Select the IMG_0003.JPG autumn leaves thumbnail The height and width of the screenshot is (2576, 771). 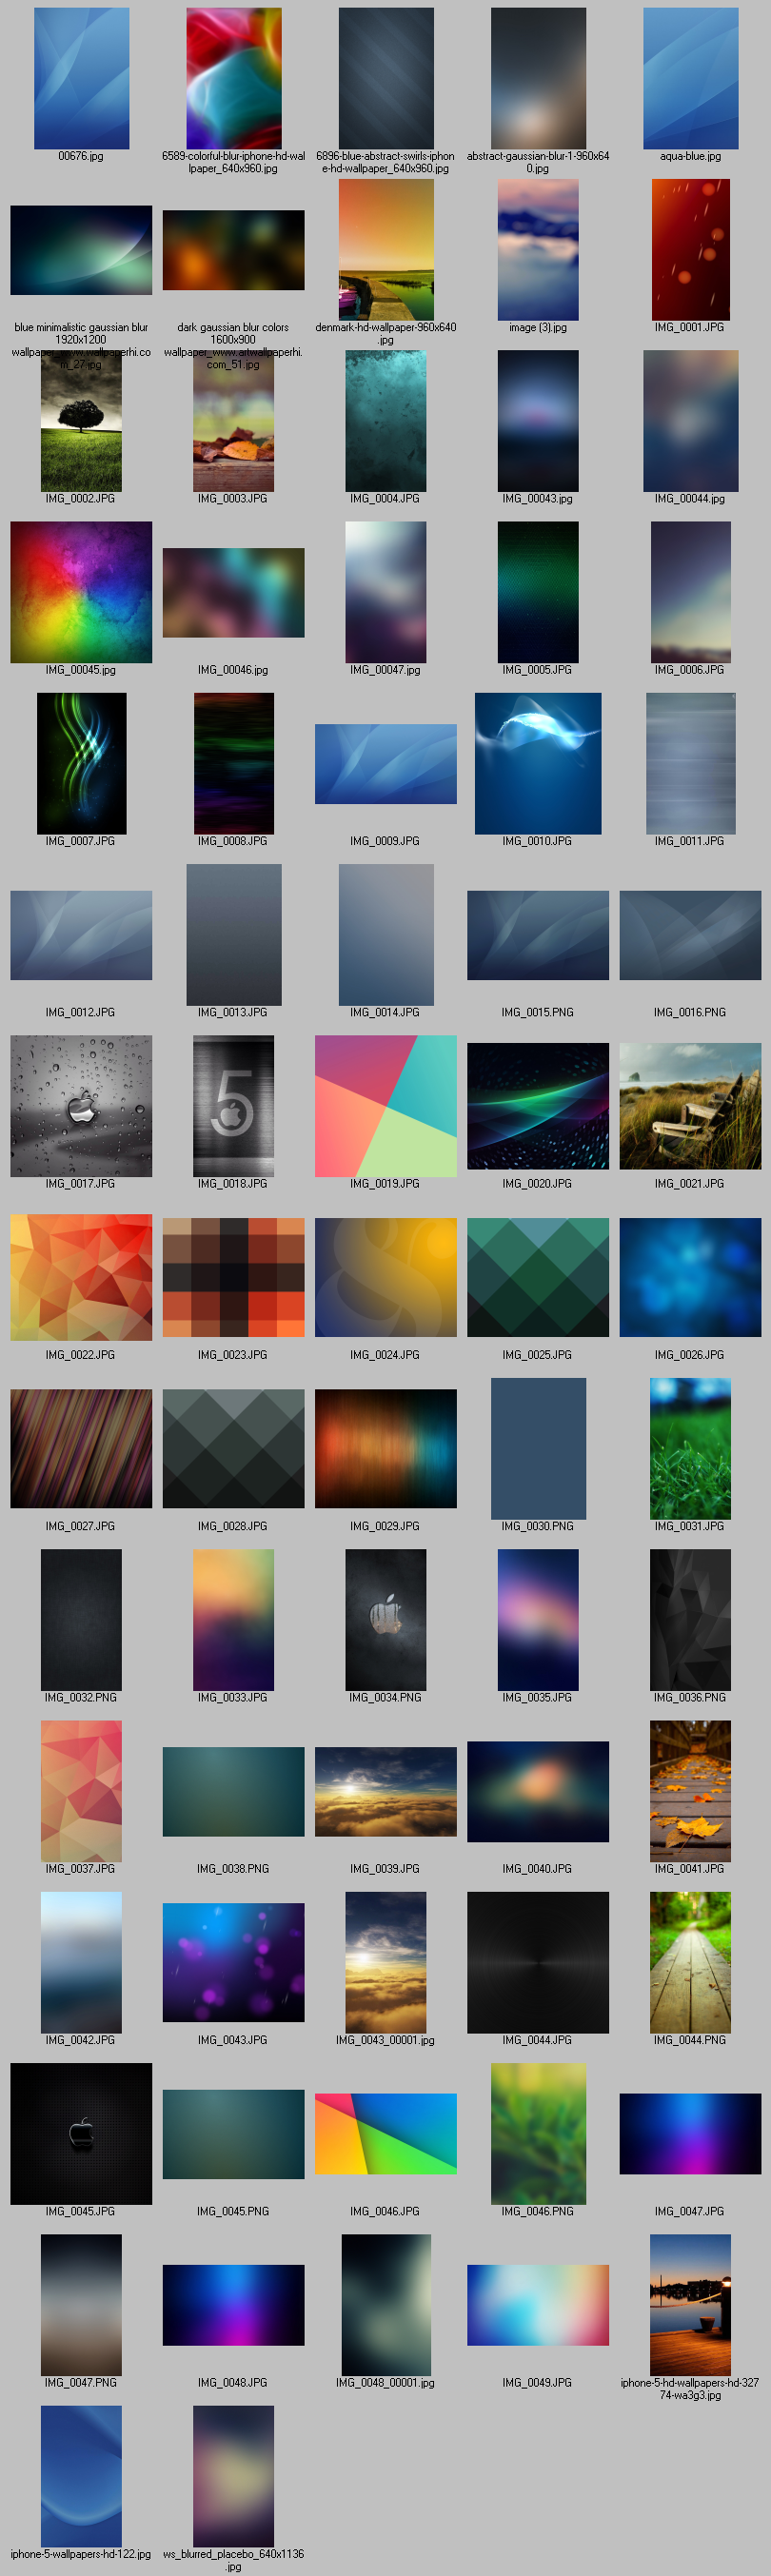pos(233,421)
